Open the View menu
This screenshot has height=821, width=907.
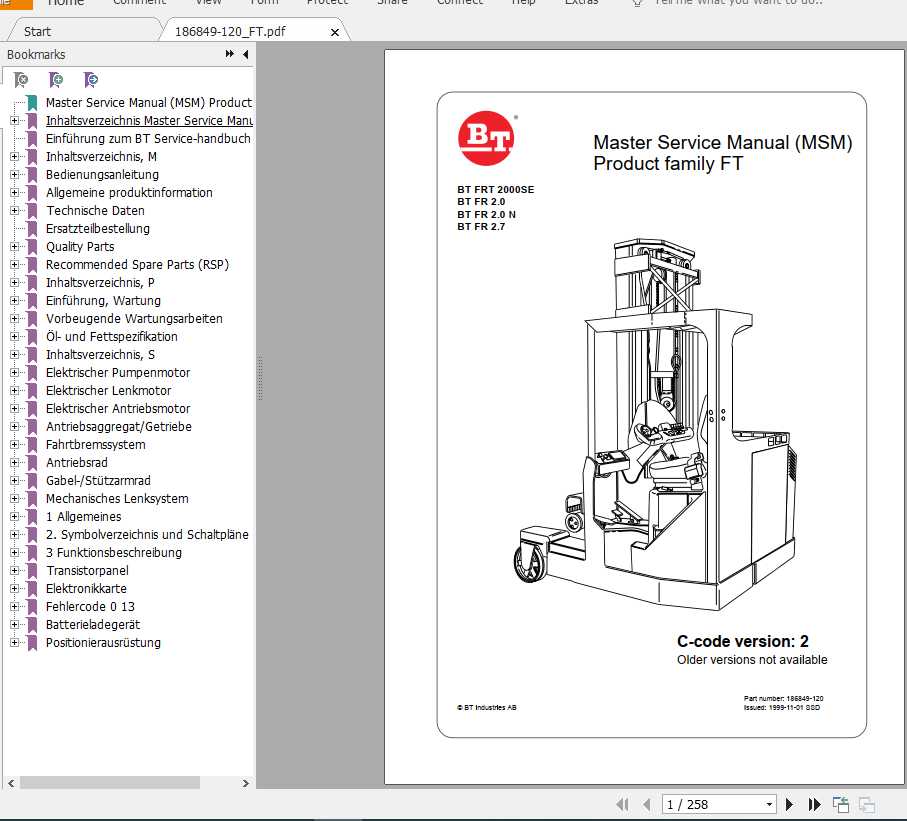(208, 4)
